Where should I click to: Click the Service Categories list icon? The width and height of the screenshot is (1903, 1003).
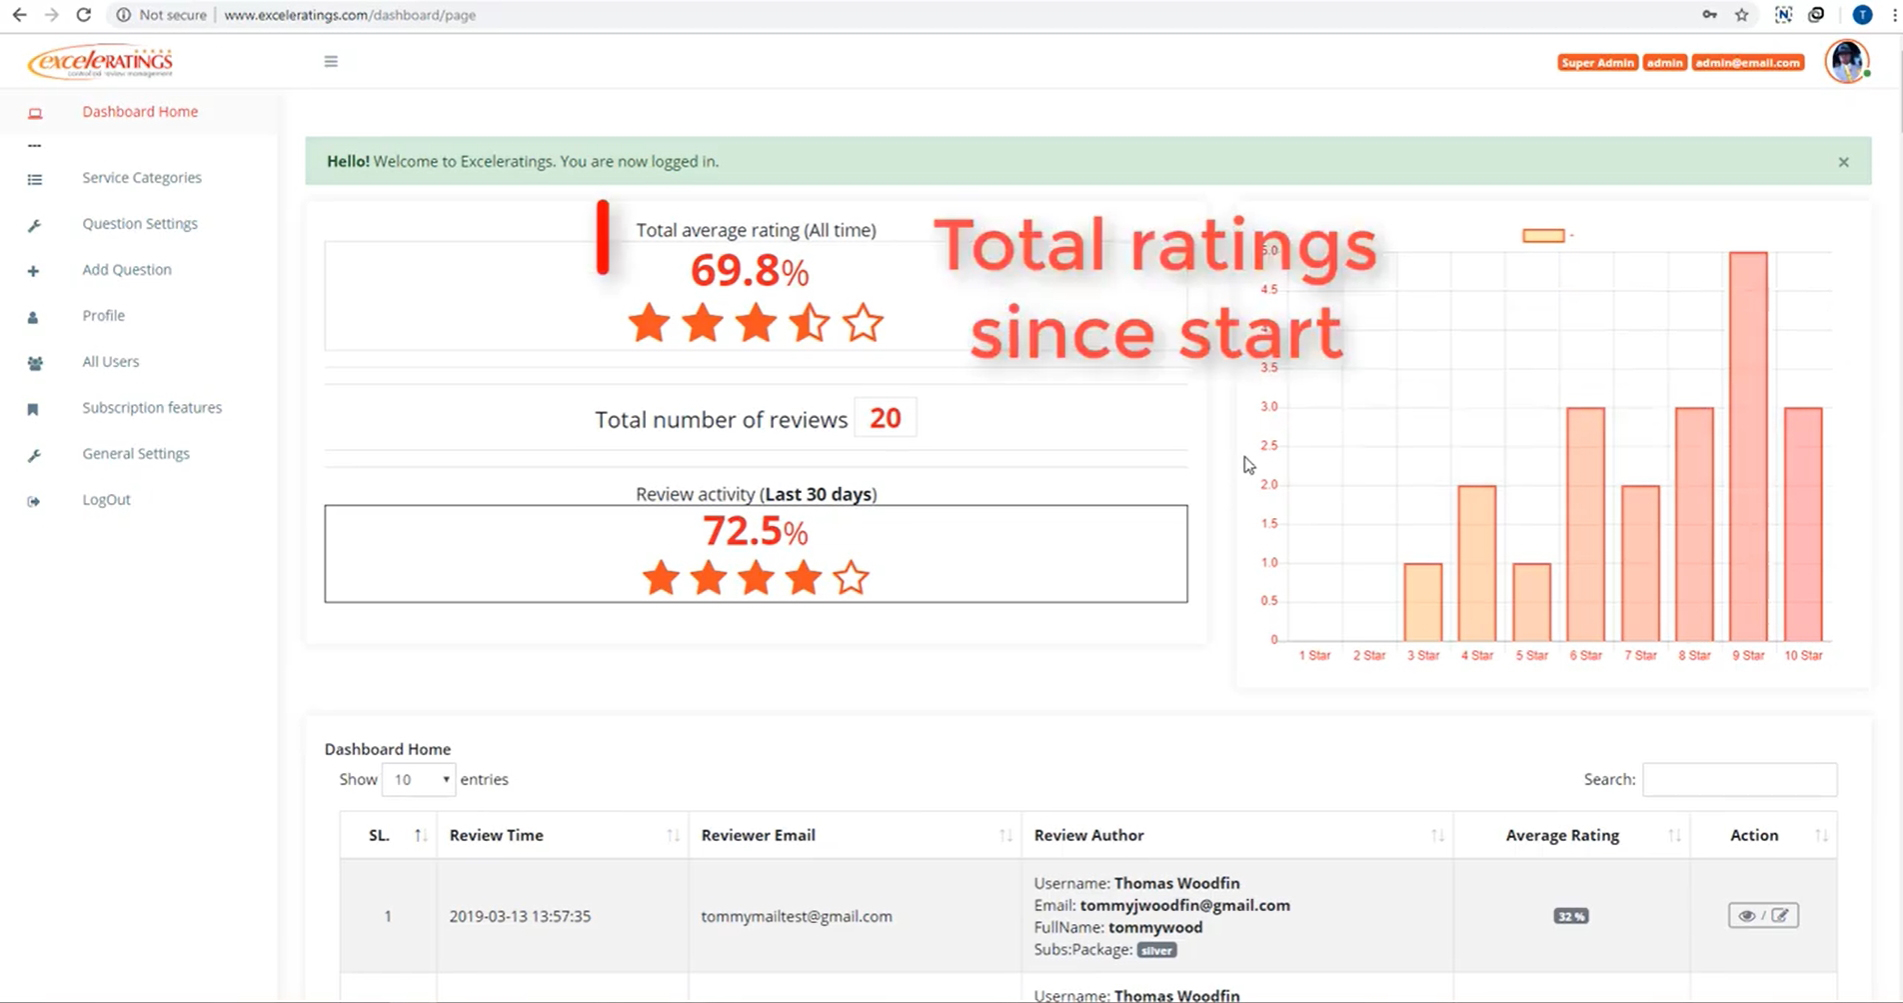35,179
